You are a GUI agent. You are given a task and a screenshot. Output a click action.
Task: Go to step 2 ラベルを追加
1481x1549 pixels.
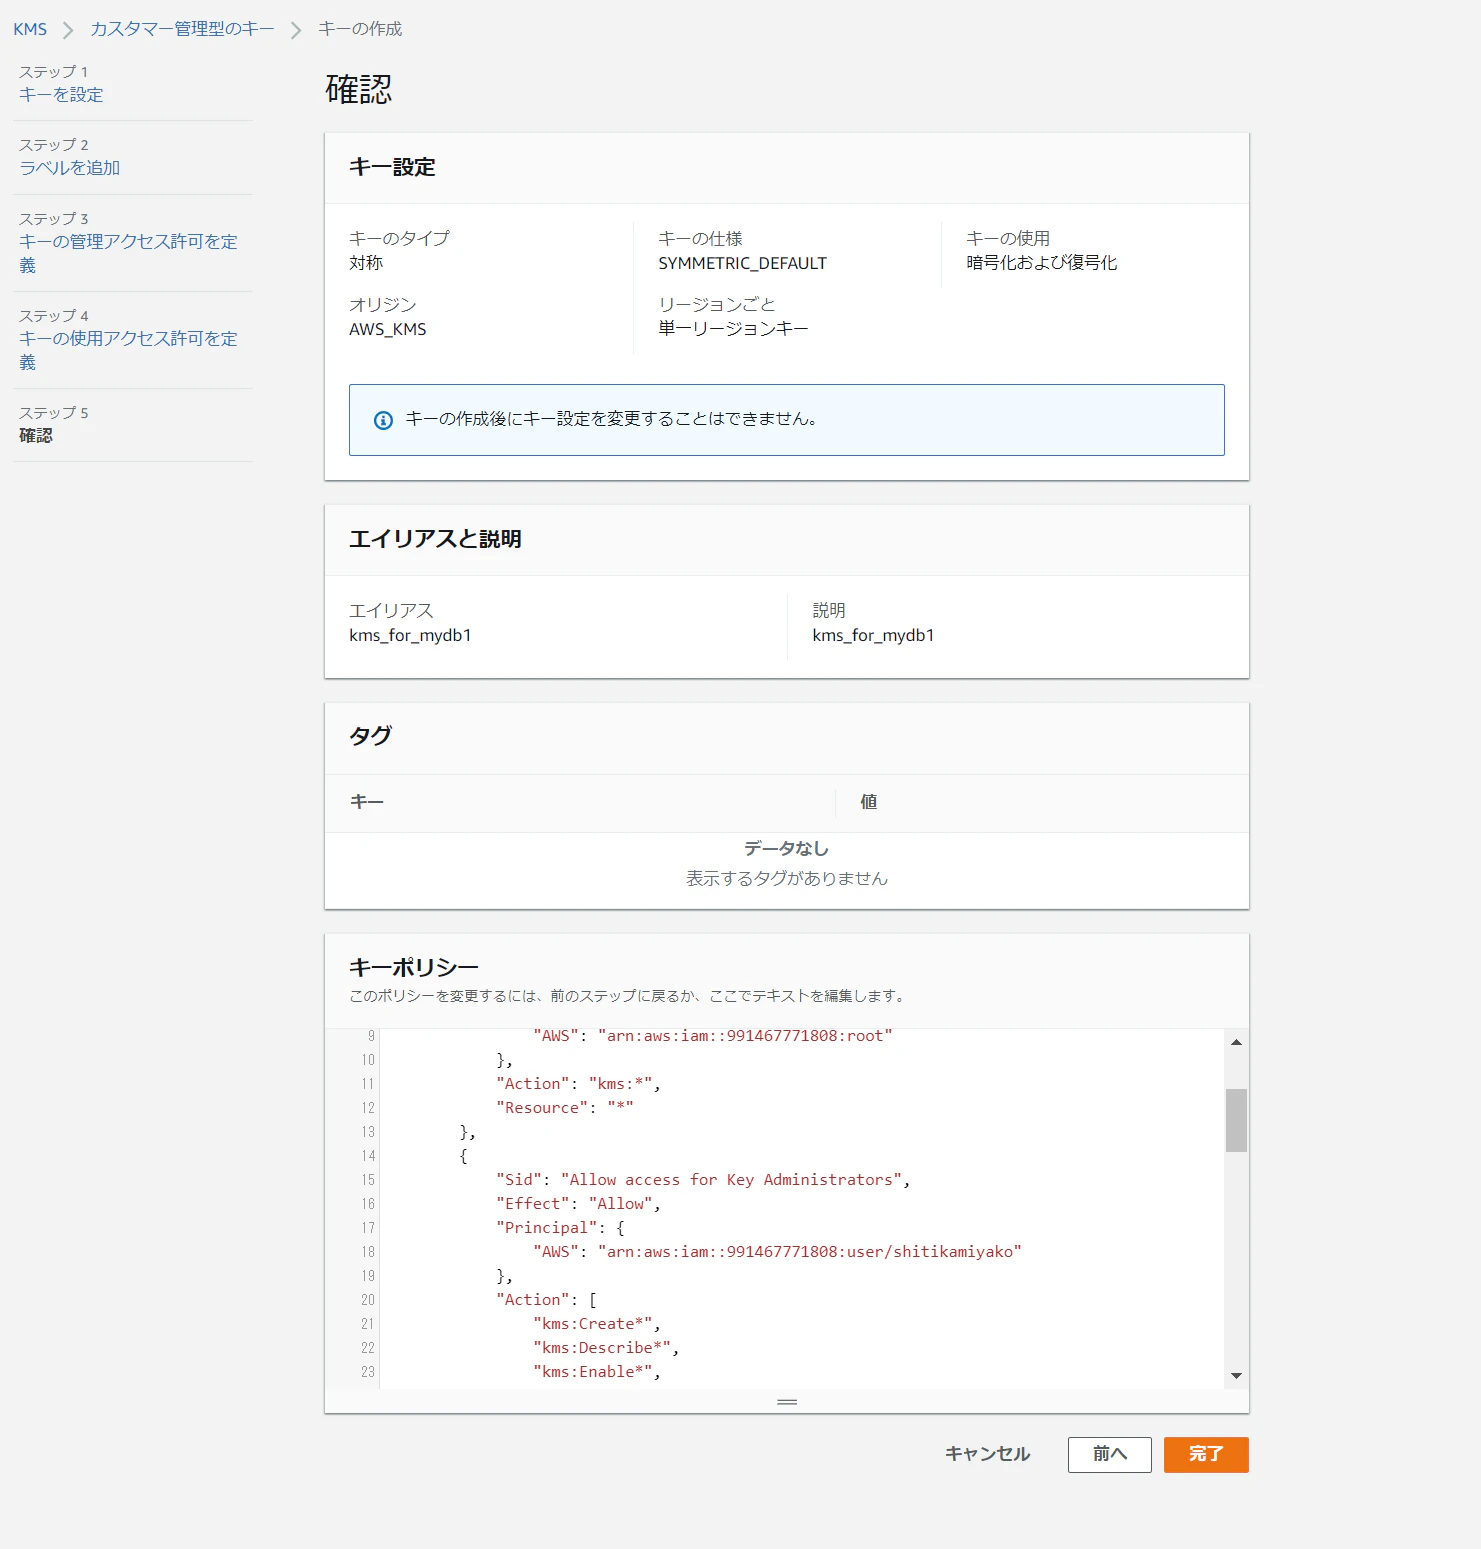[x=70, y=168]
